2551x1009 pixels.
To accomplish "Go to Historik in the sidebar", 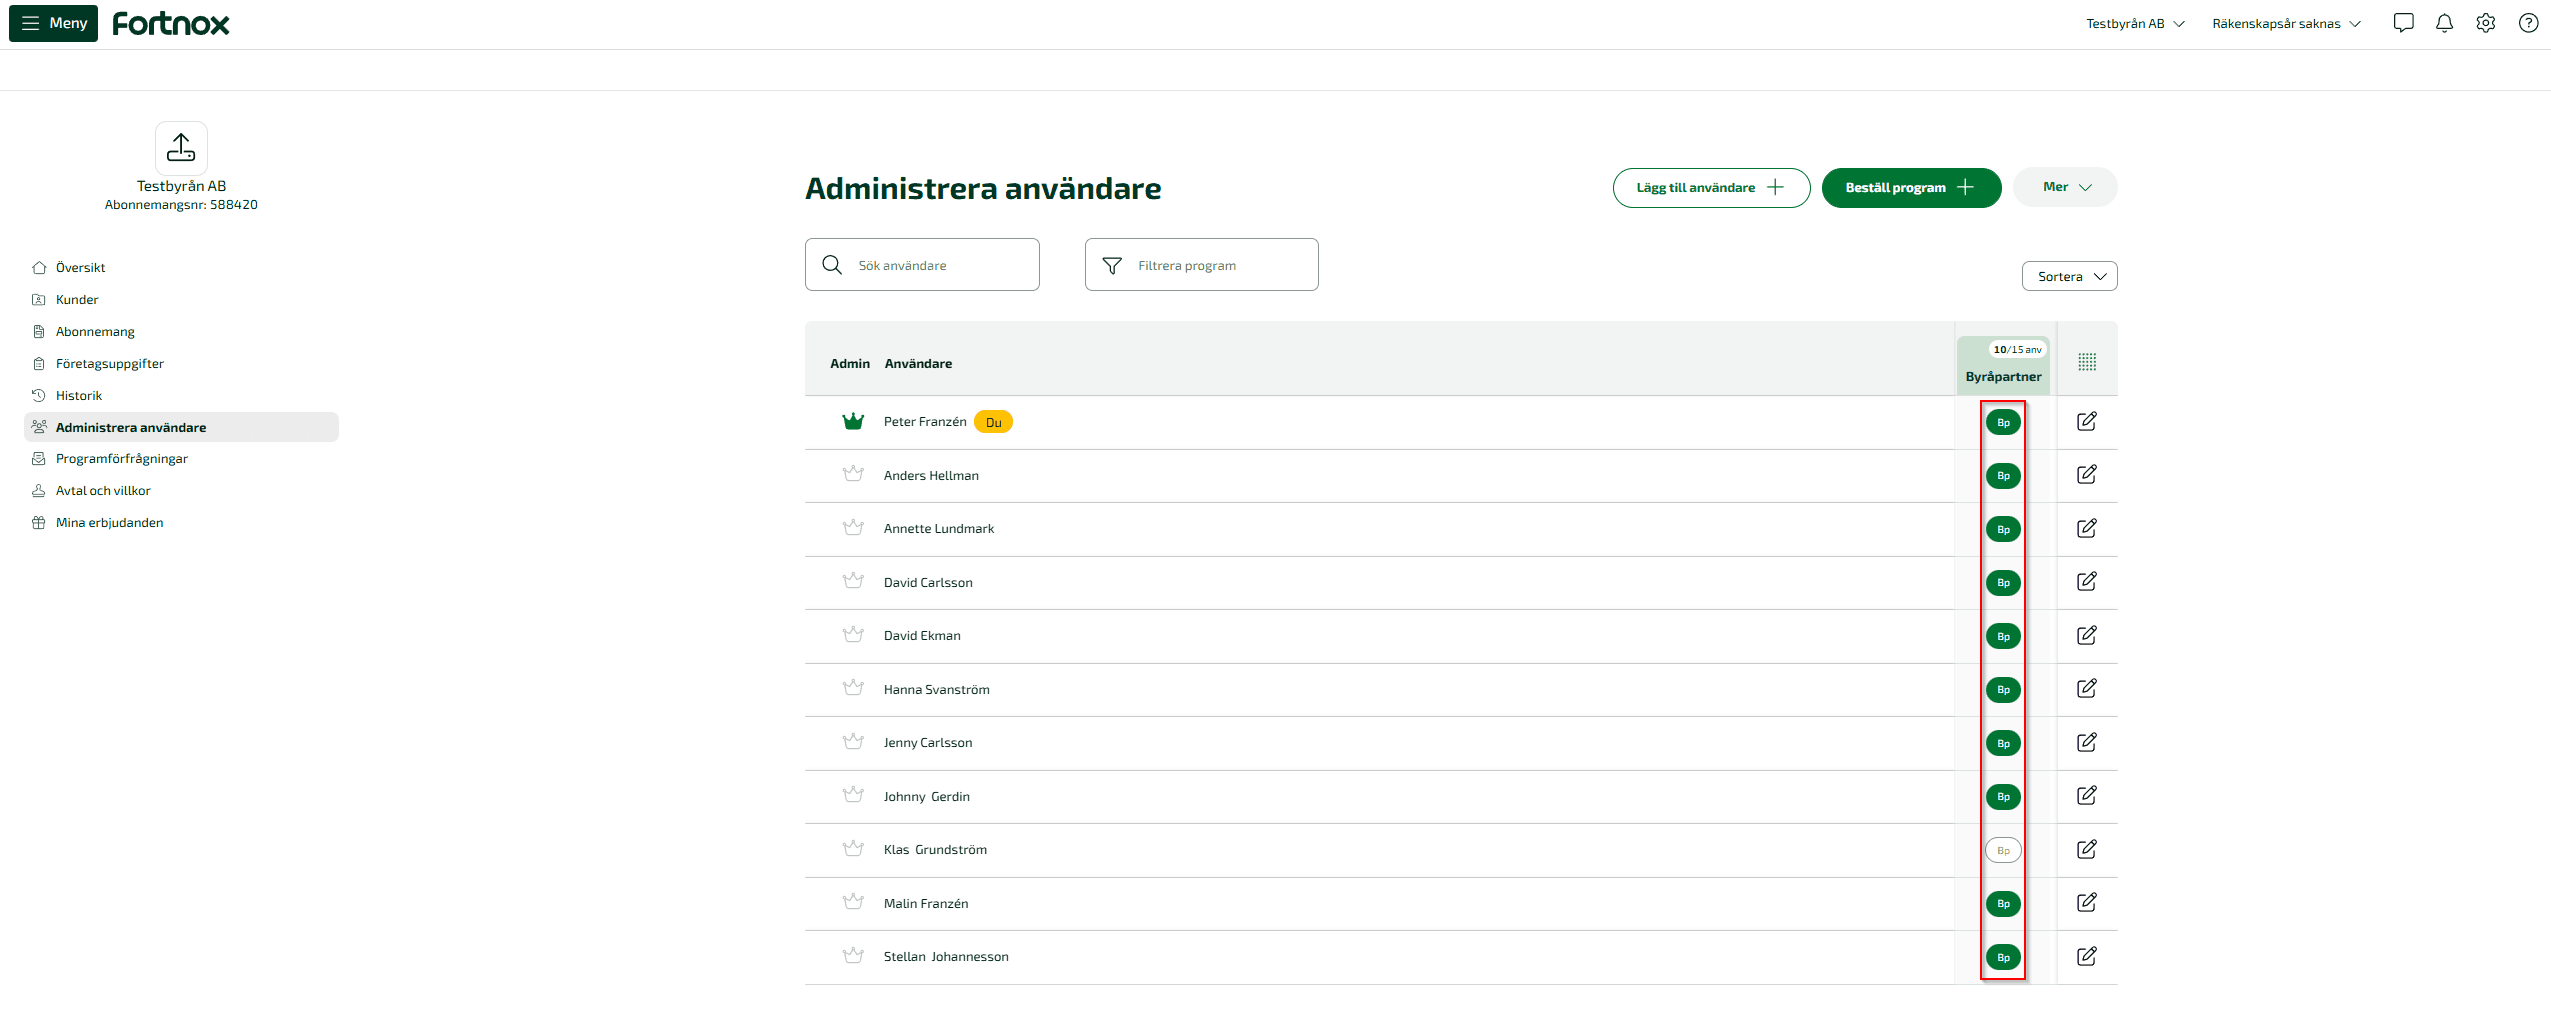I will 79,396.
